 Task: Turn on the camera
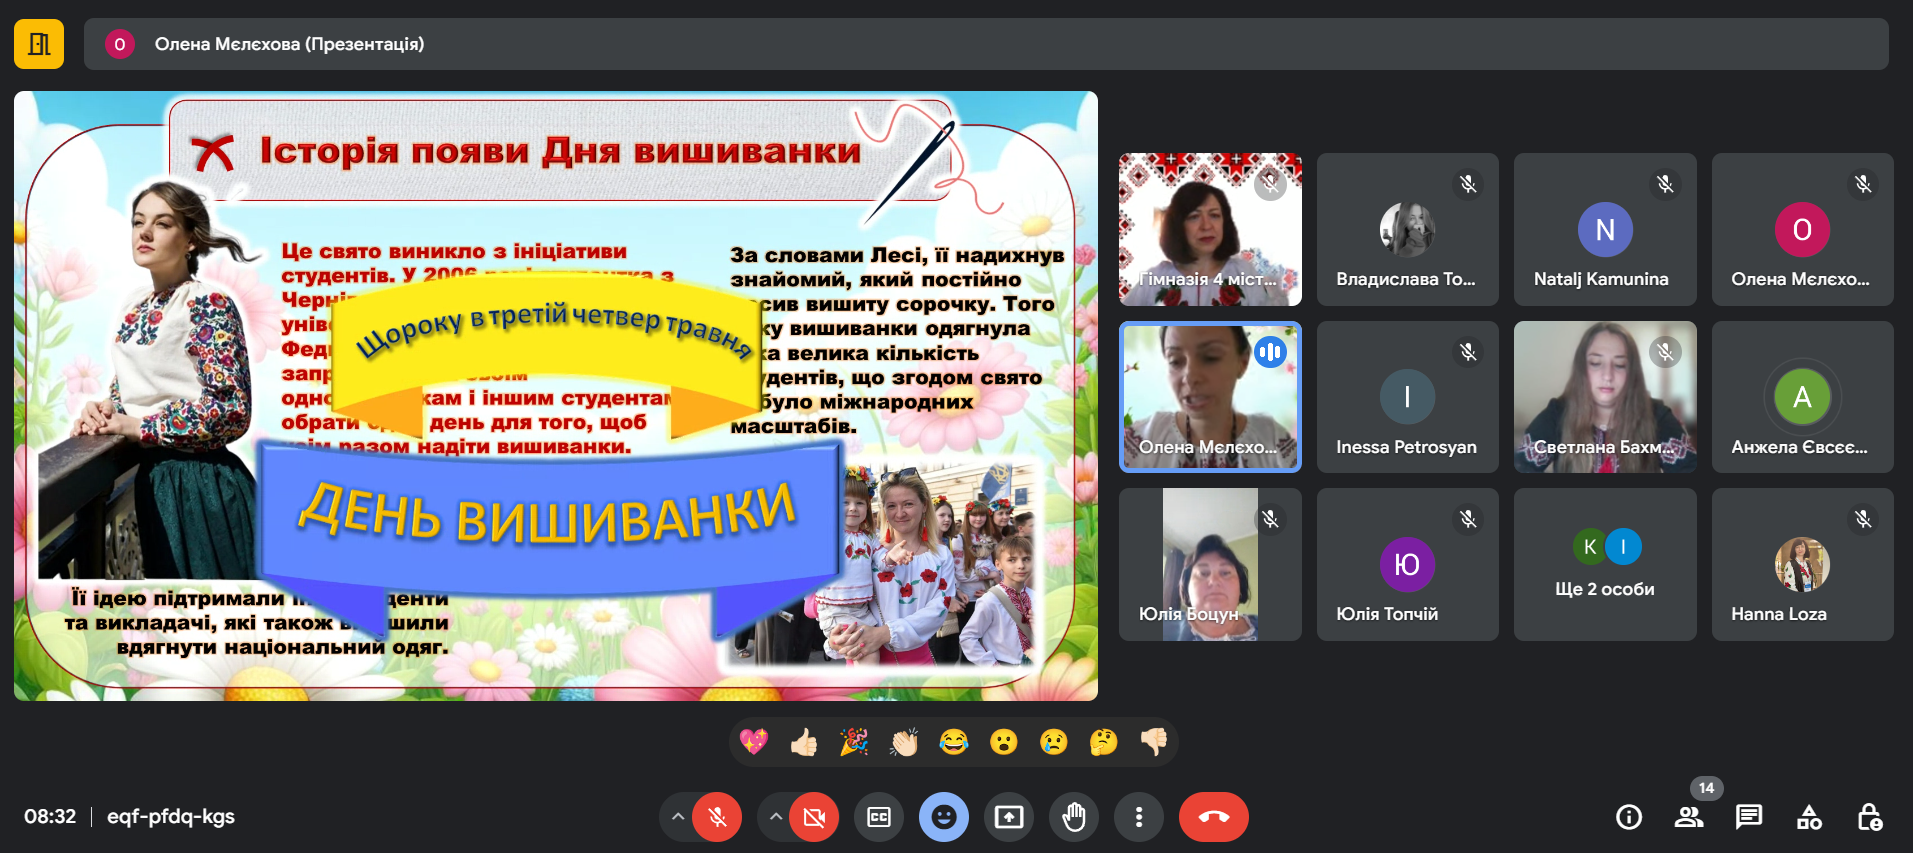[814, 817]
